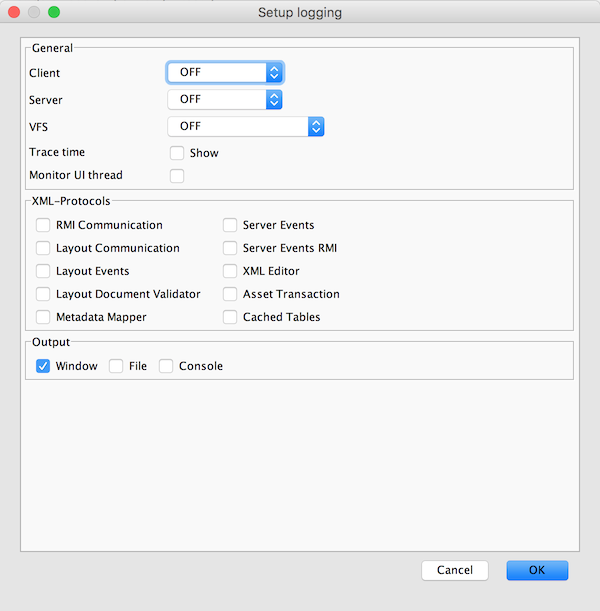This screenshot has width=600, height=611.
Task: Enable the Trace time Show checkbox
Action: click(x=177, y=153)
